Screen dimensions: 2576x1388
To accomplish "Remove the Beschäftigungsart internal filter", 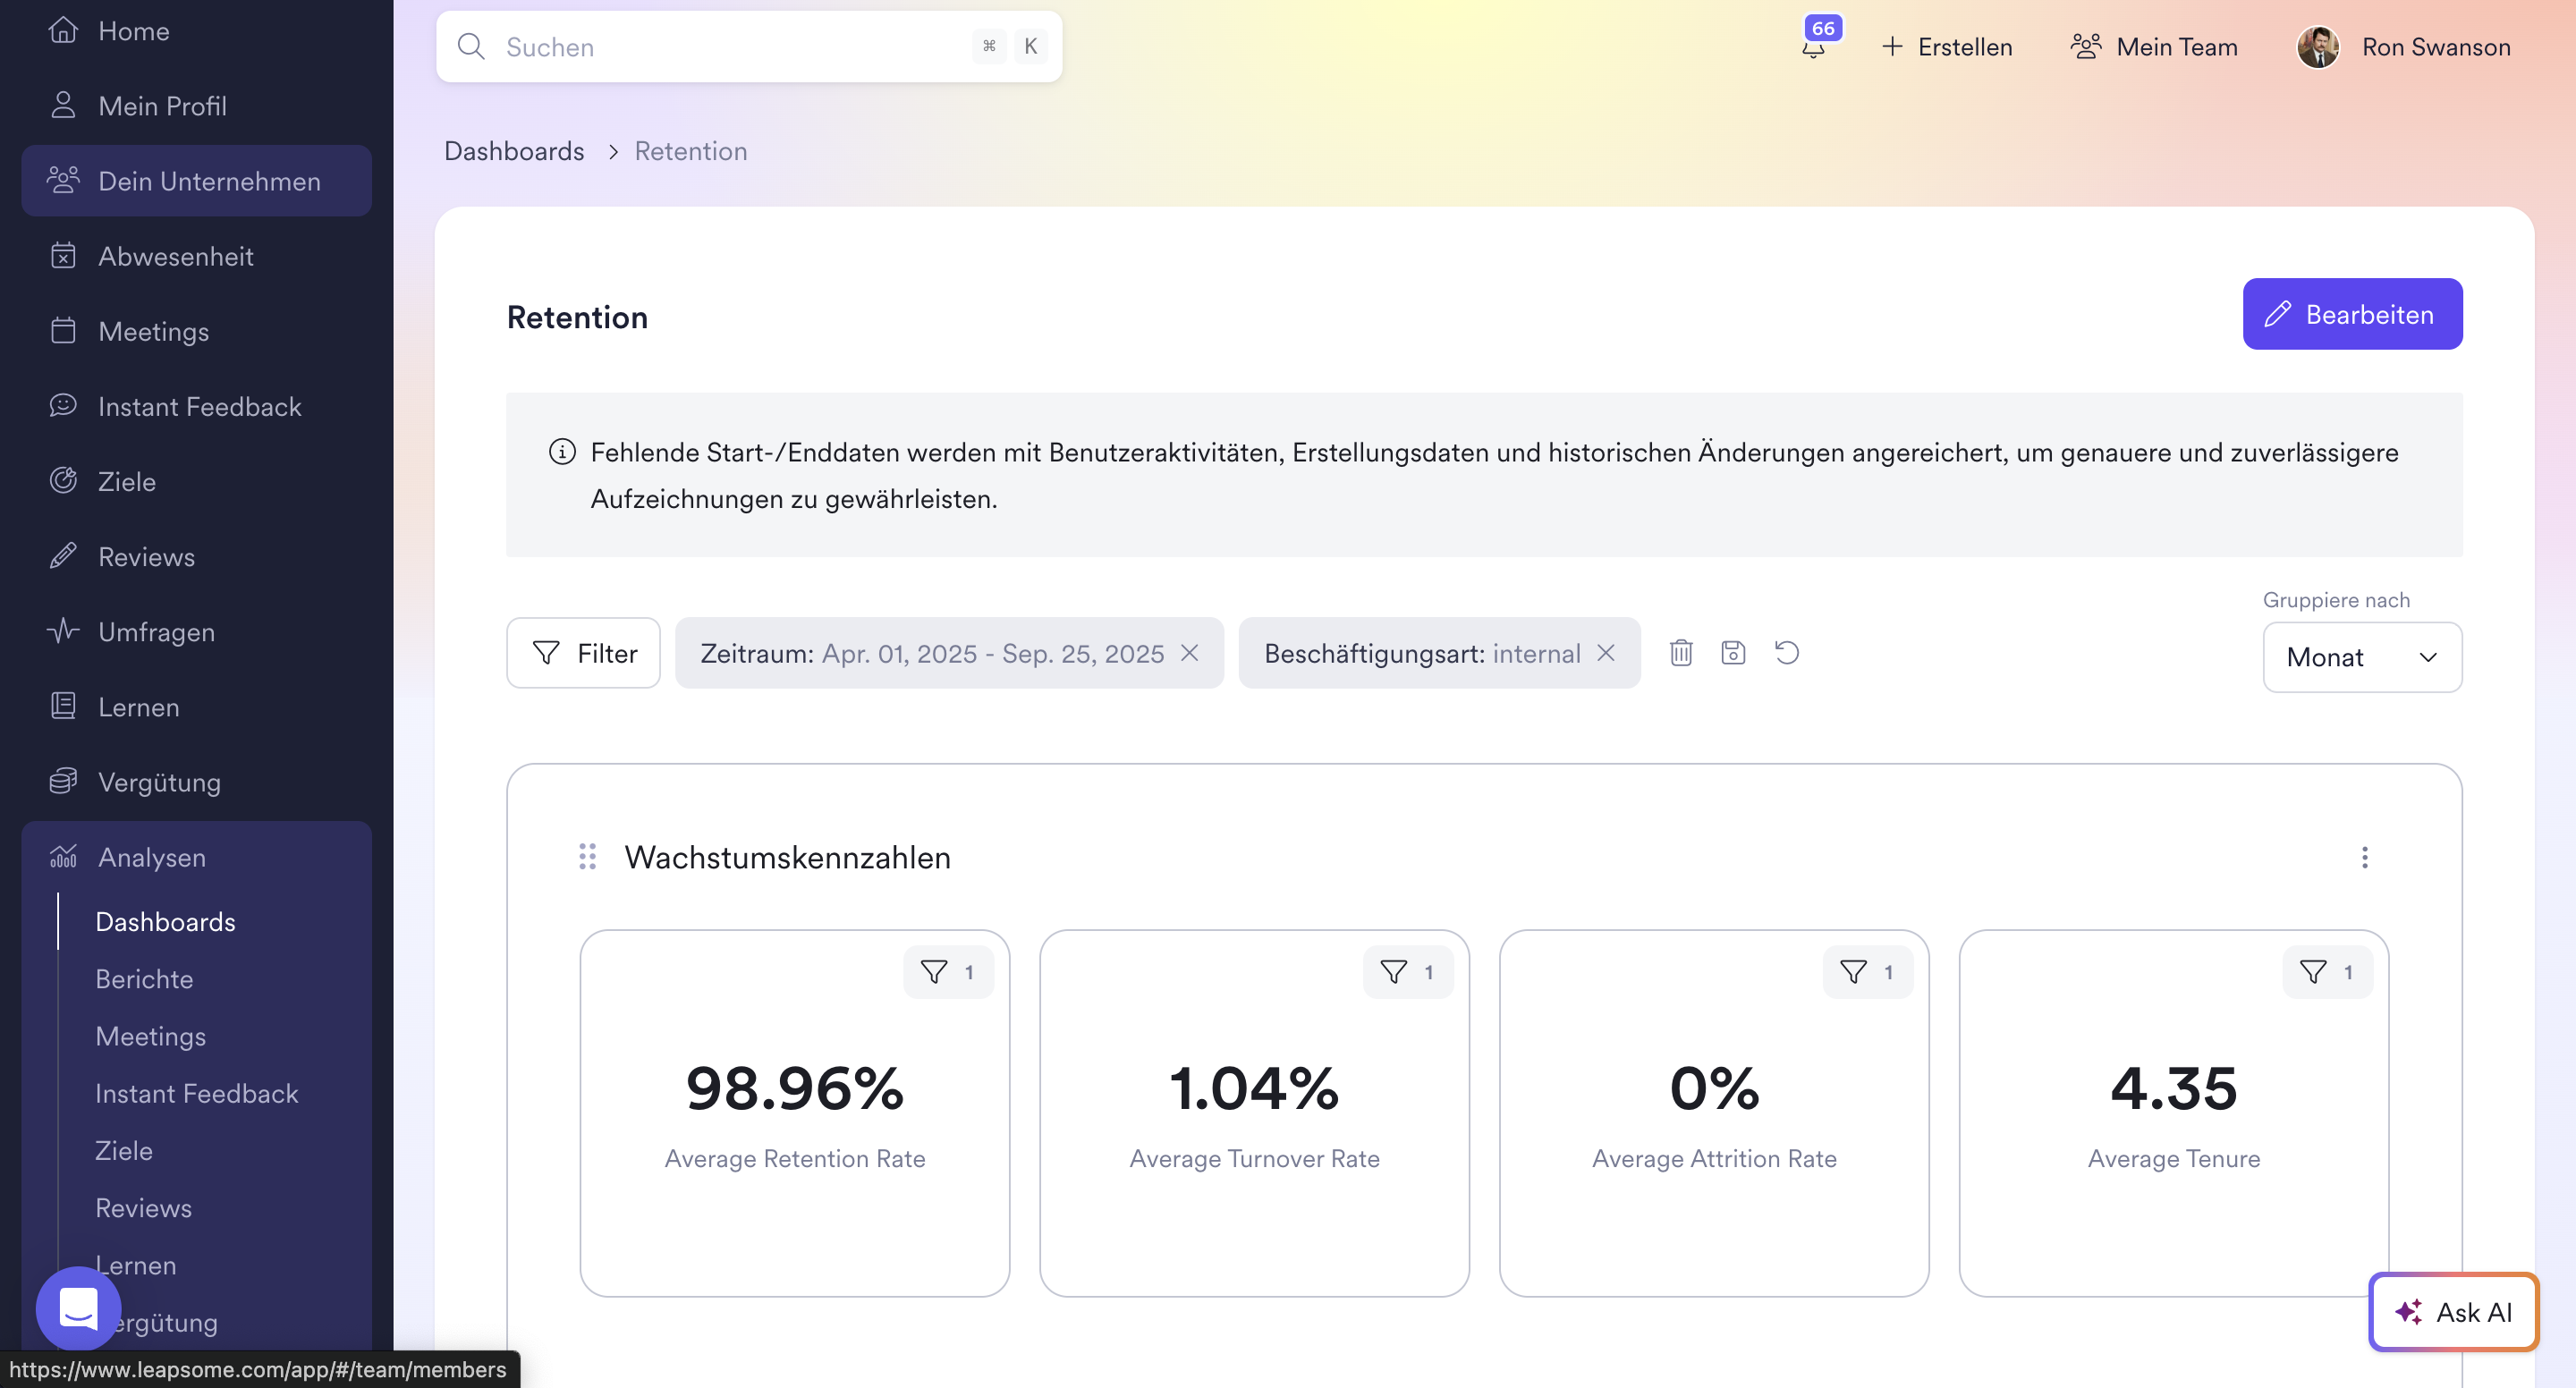I will 1605,653.
